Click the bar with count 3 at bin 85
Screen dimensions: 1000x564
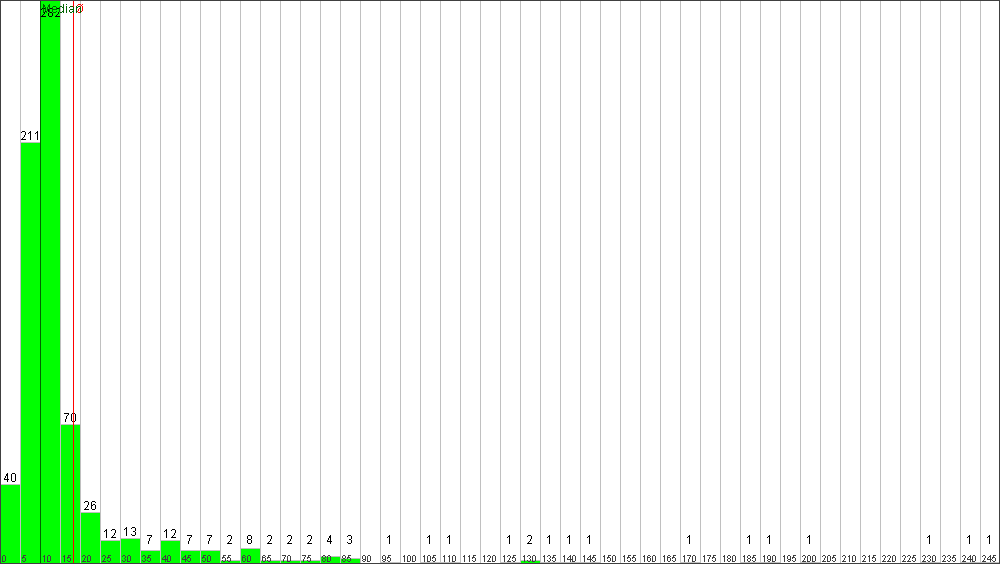(x=350, y=560)
